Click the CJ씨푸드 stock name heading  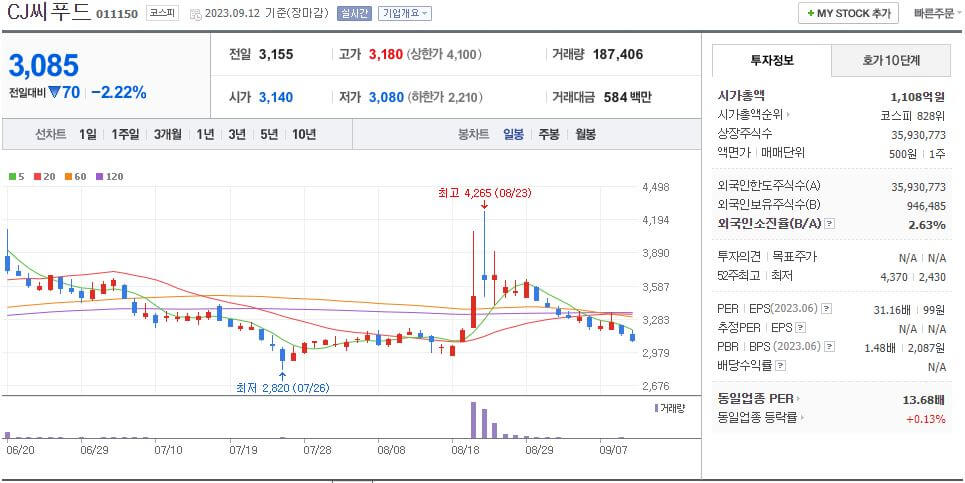pos(47,12)
